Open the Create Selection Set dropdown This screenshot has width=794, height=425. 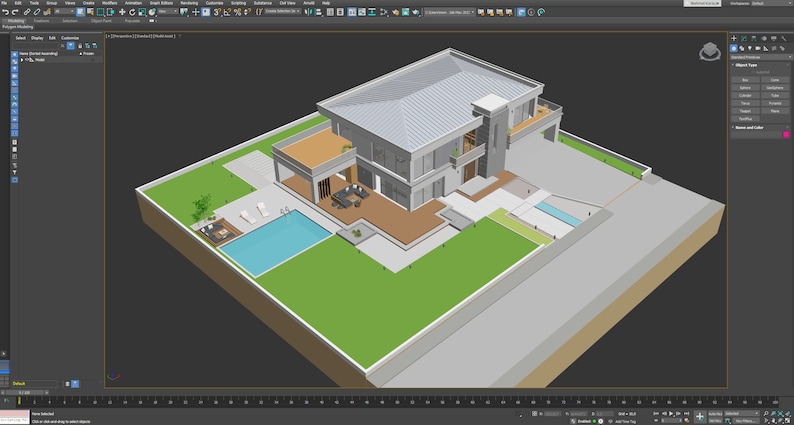point(283,11)
